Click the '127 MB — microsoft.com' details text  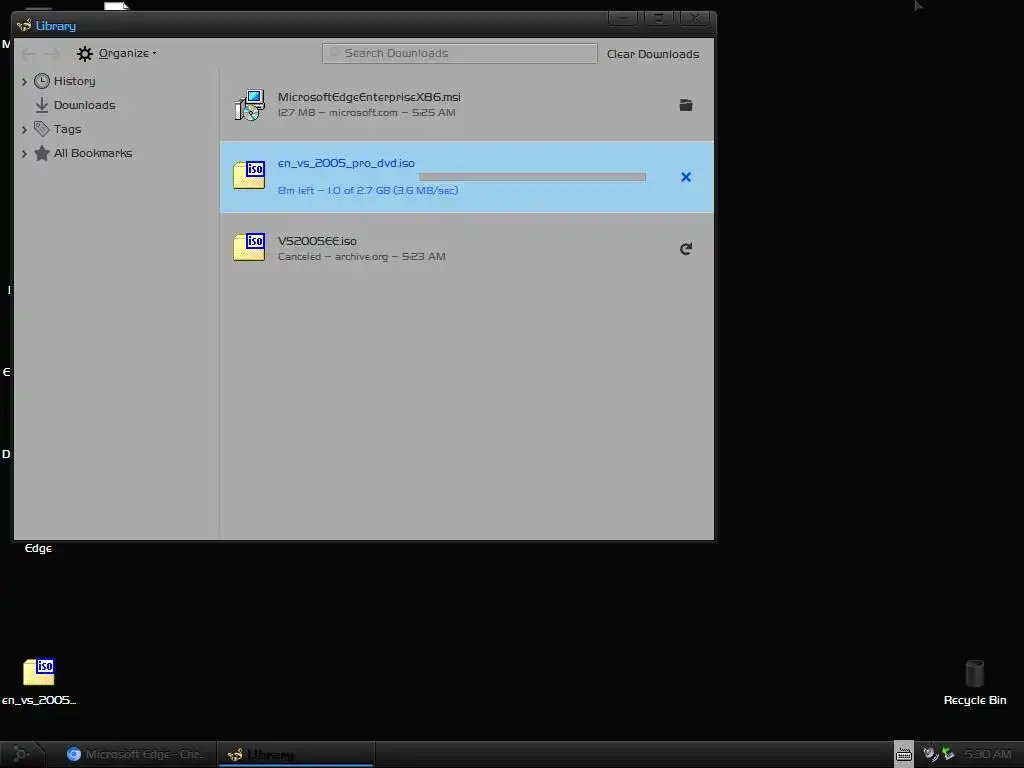[366, 112]
